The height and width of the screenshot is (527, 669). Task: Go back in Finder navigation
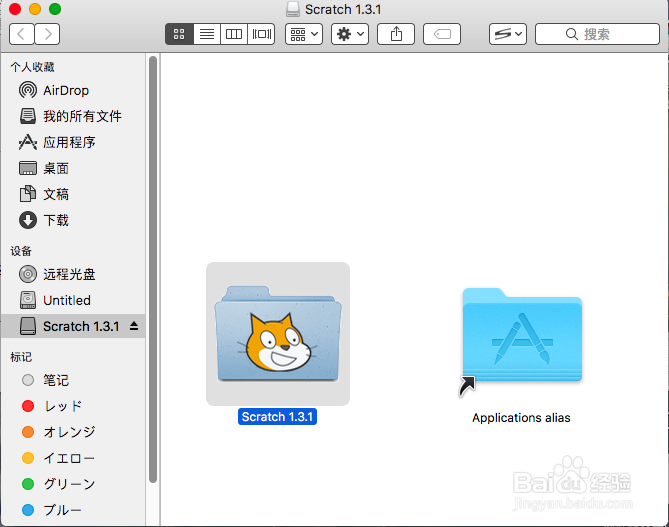[22, 34]
